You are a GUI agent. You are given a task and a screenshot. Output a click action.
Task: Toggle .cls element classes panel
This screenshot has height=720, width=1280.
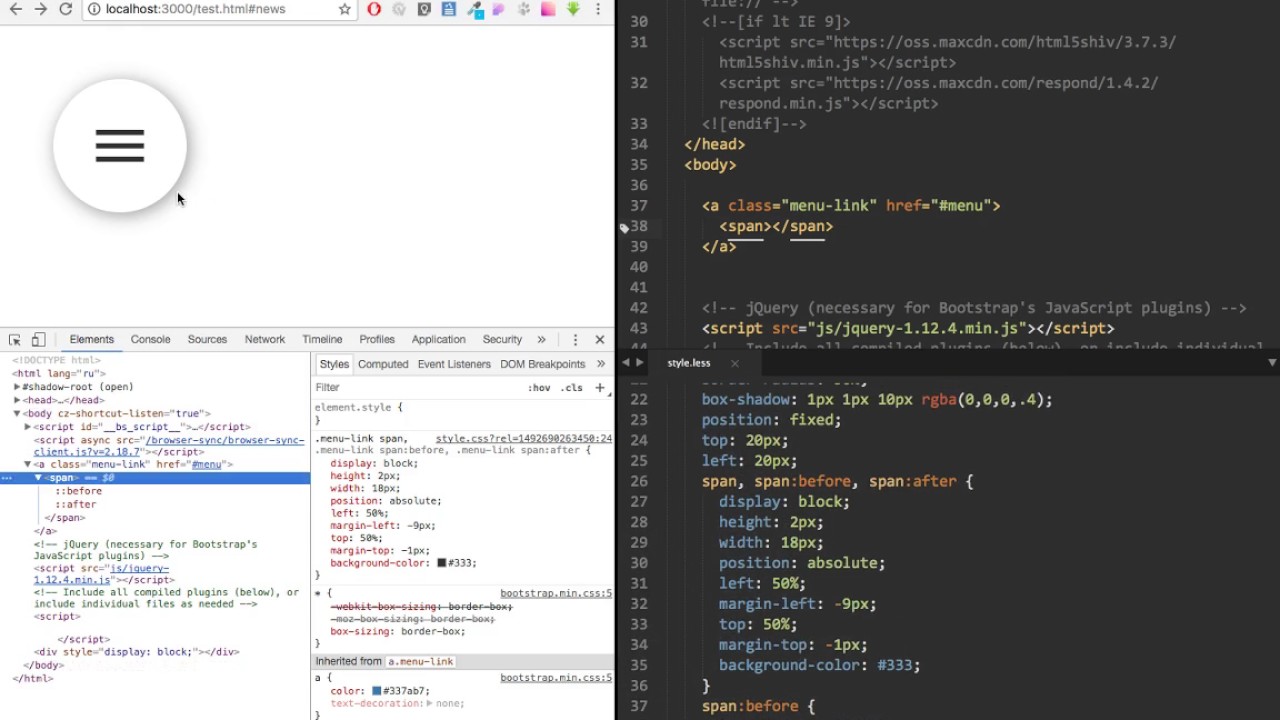point(571,388)
